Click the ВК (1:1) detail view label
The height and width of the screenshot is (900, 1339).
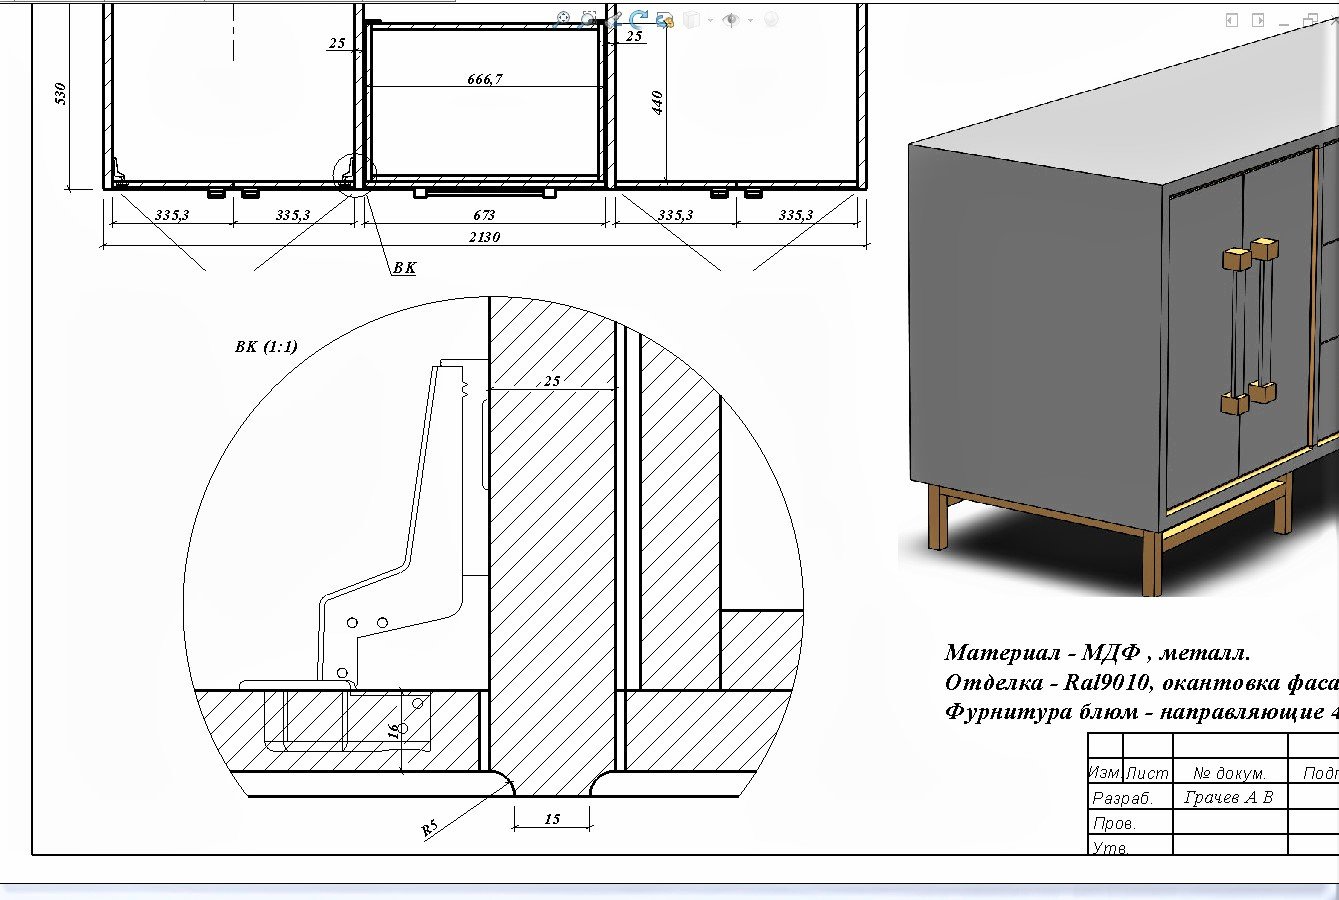[x=266, y=347]
